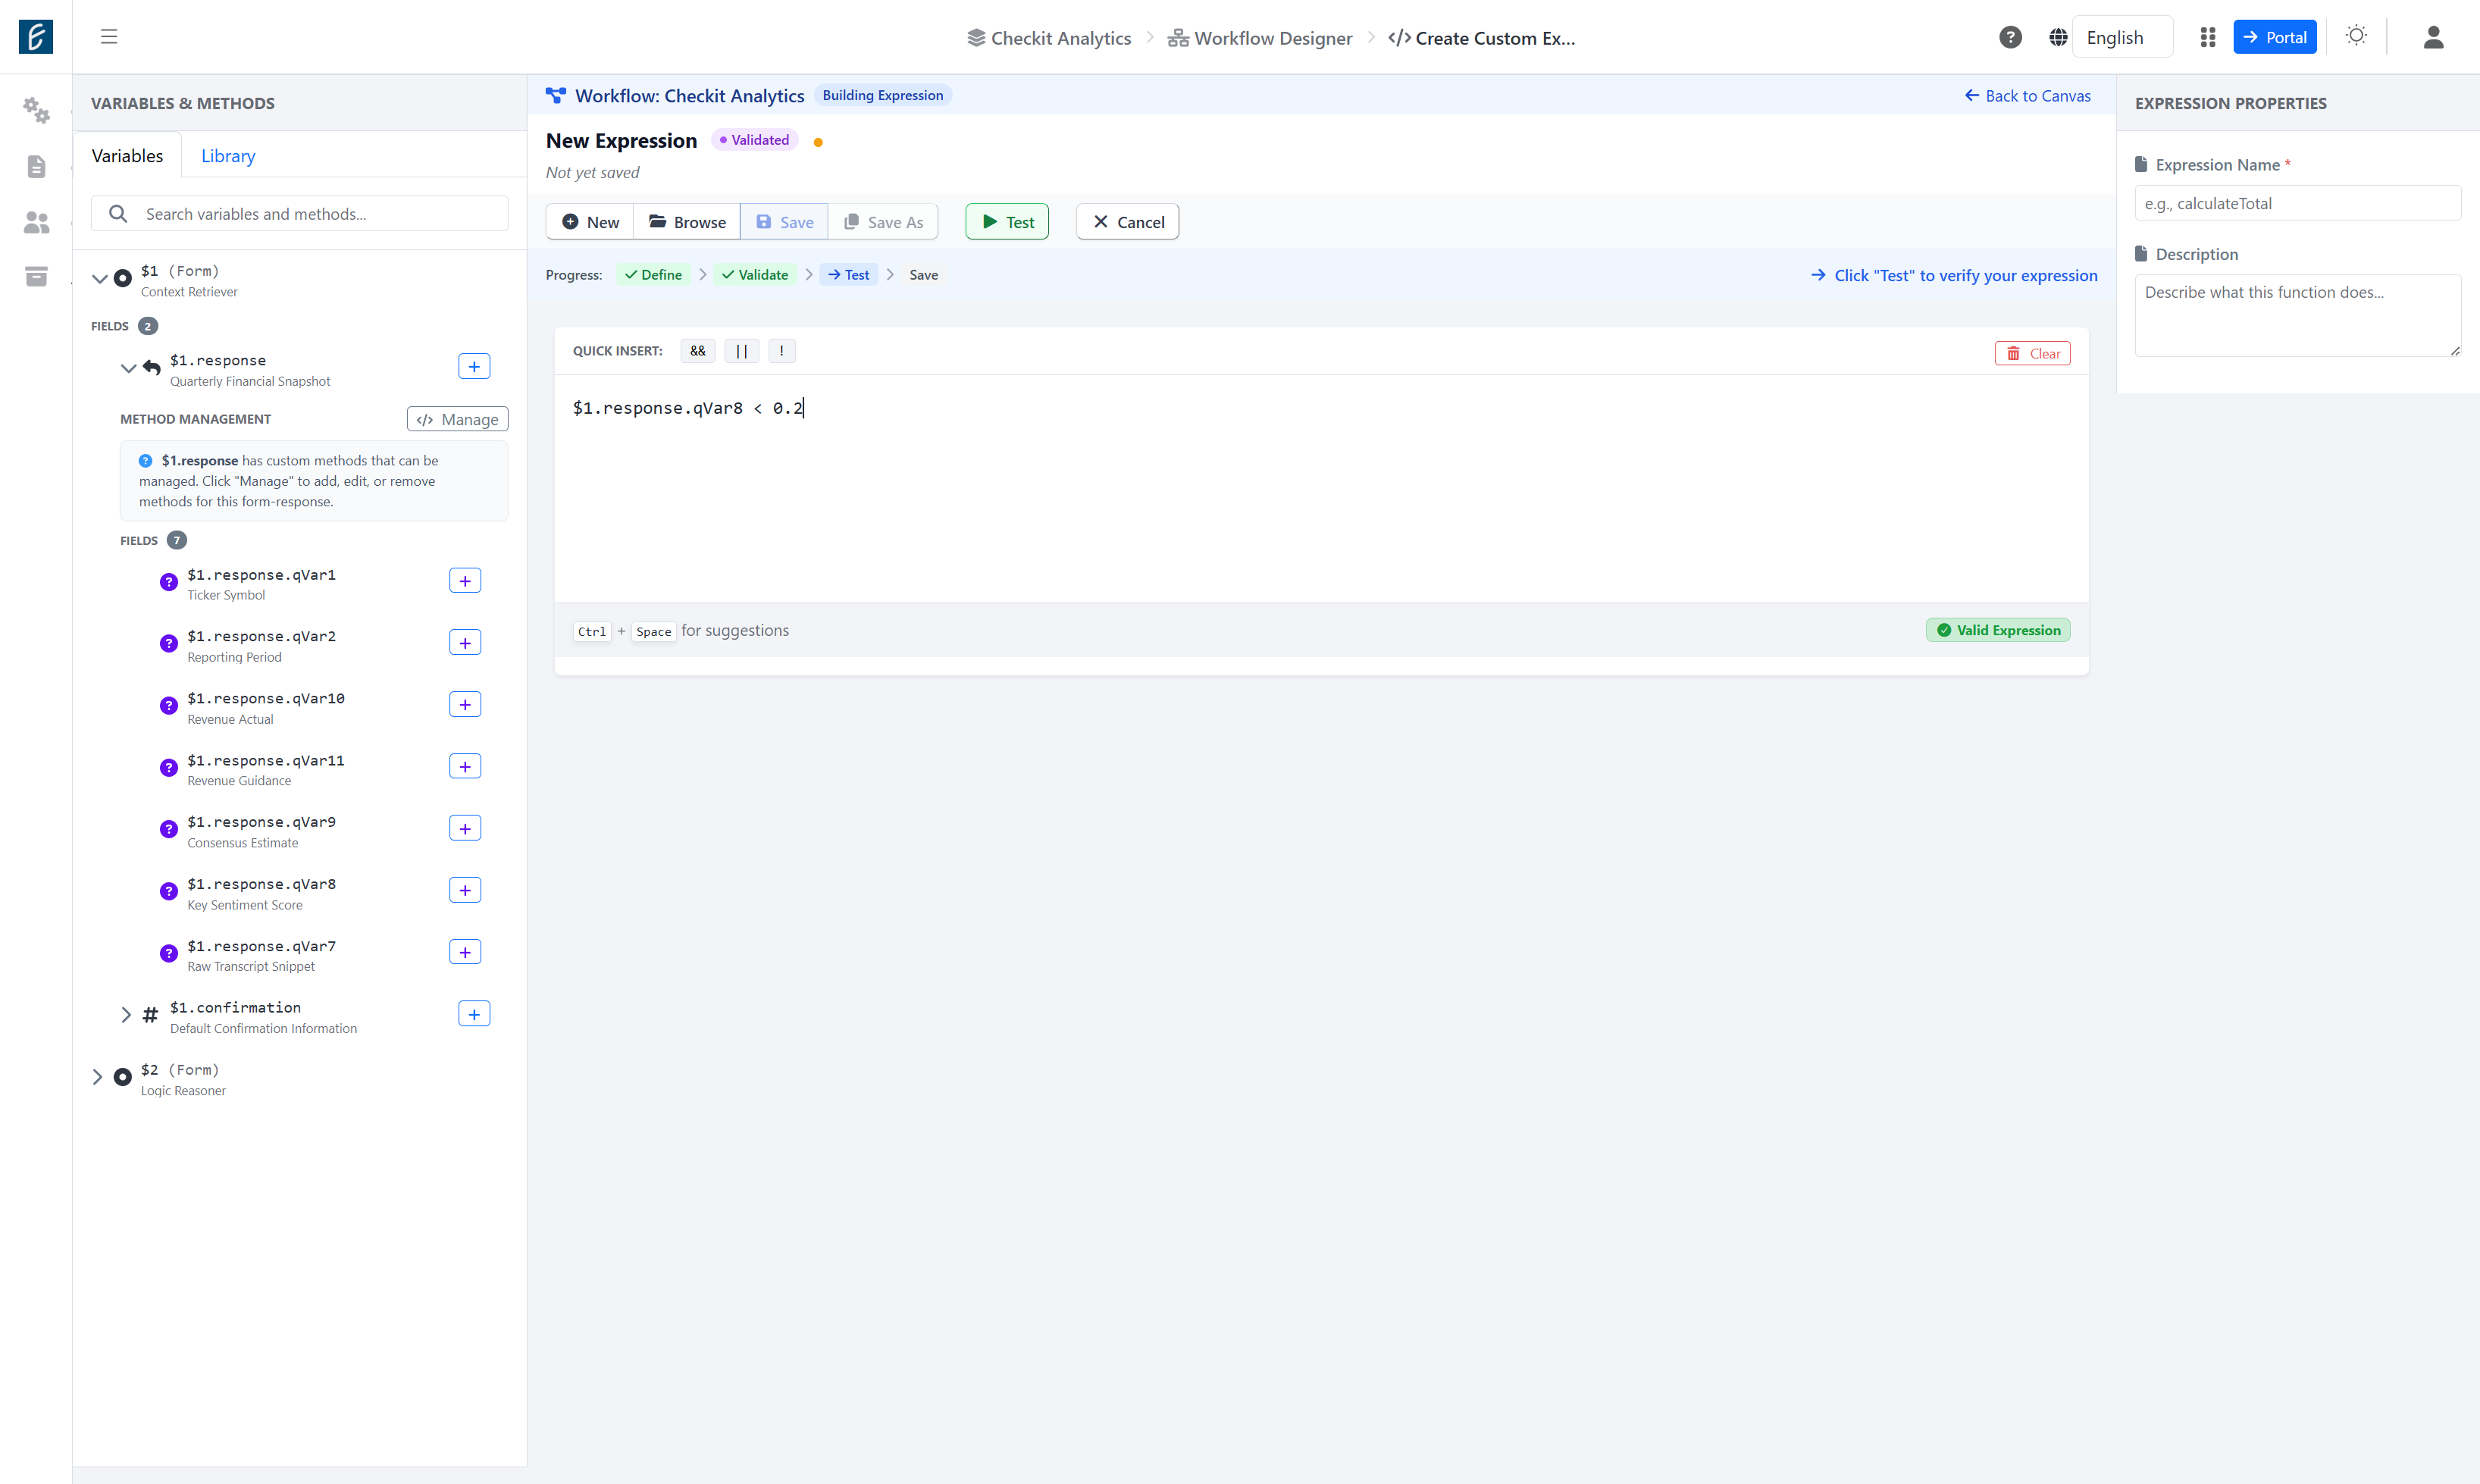Click Back to Canvas link

click(x=2028, y=96)
